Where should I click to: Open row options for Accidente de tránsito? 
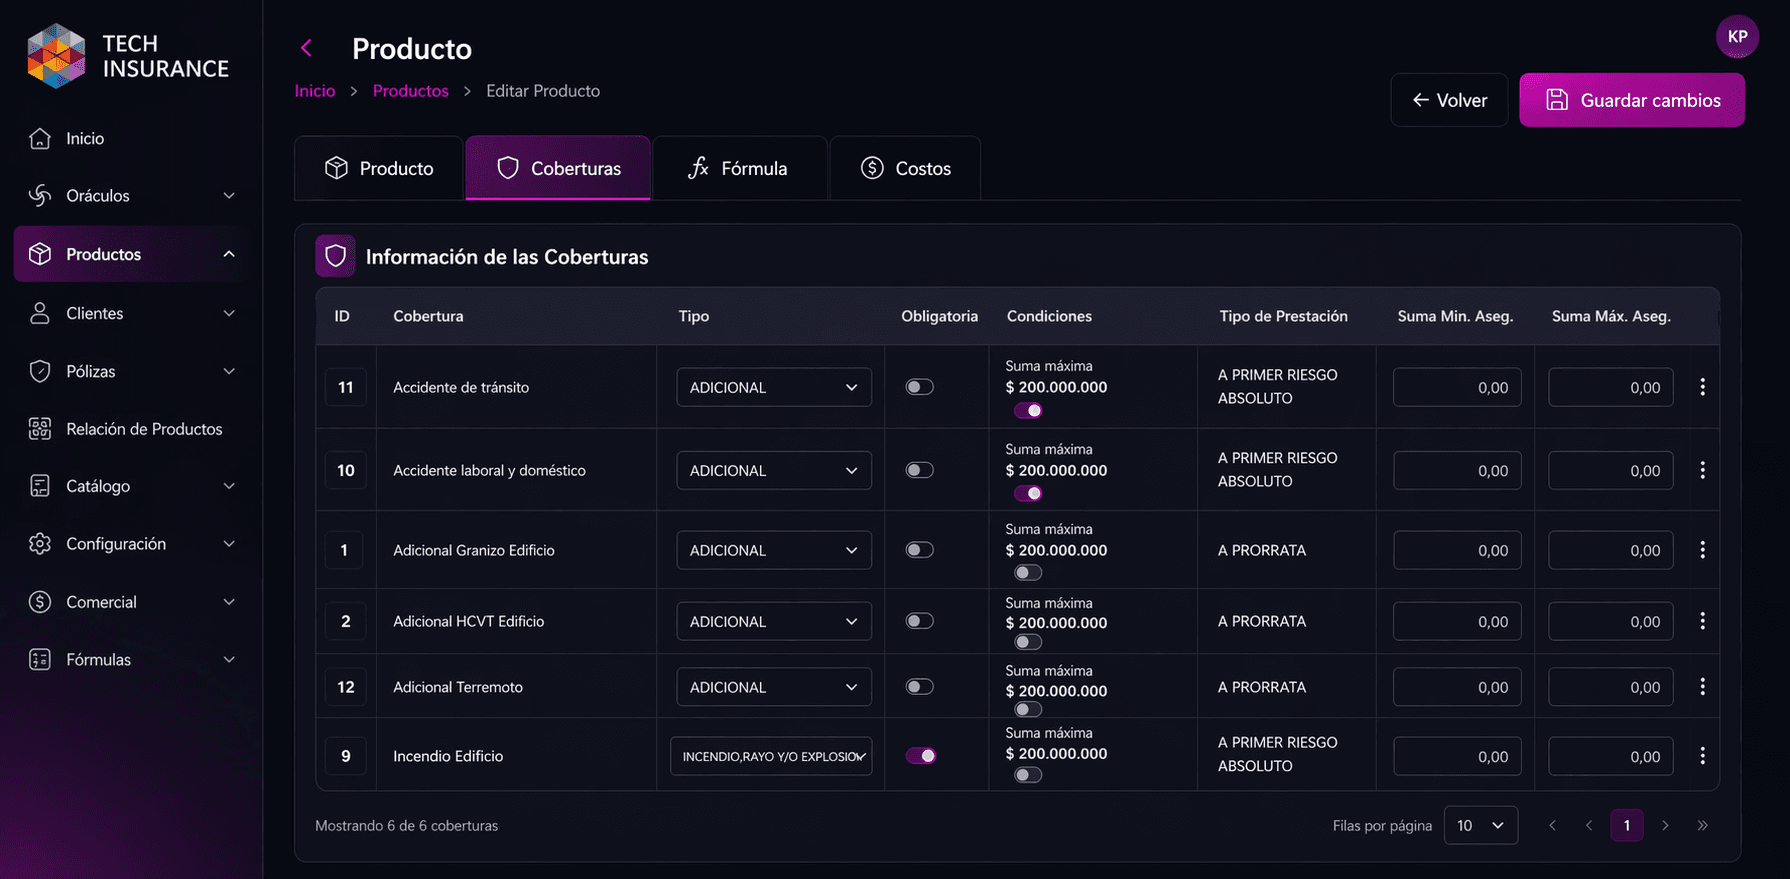tap(1702, 387)
